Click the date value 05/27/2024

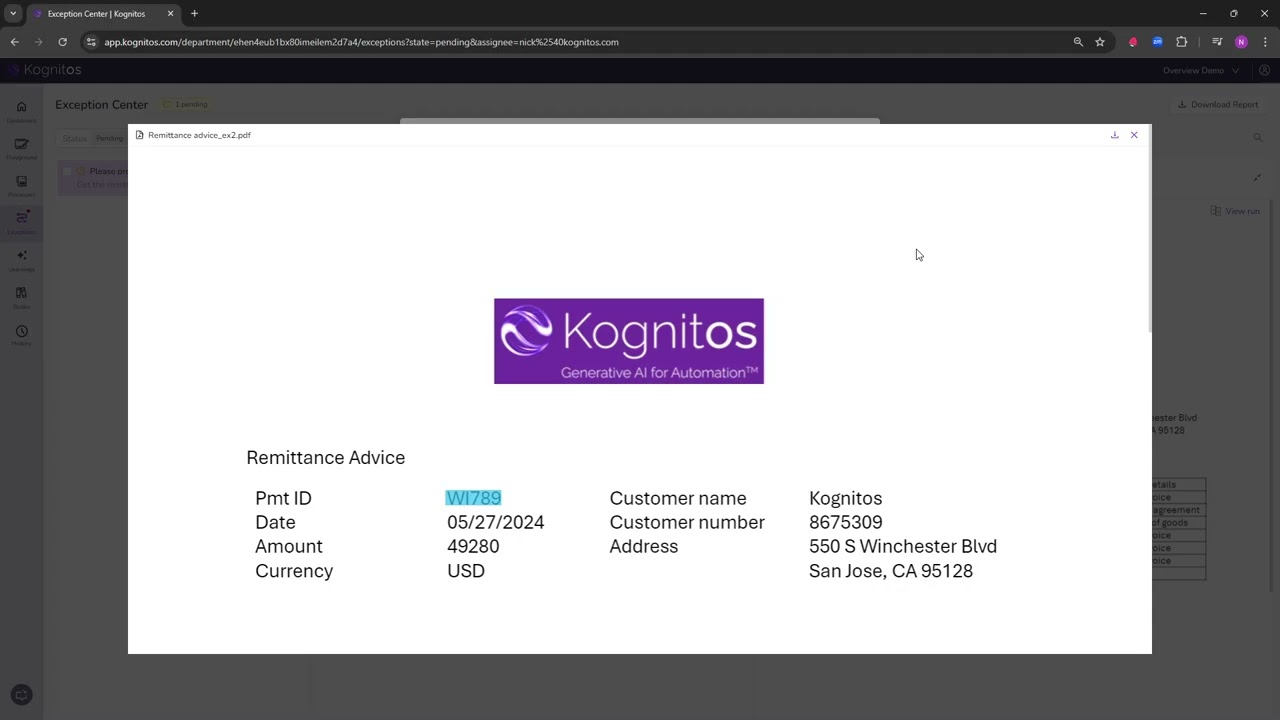click(495, 522)
